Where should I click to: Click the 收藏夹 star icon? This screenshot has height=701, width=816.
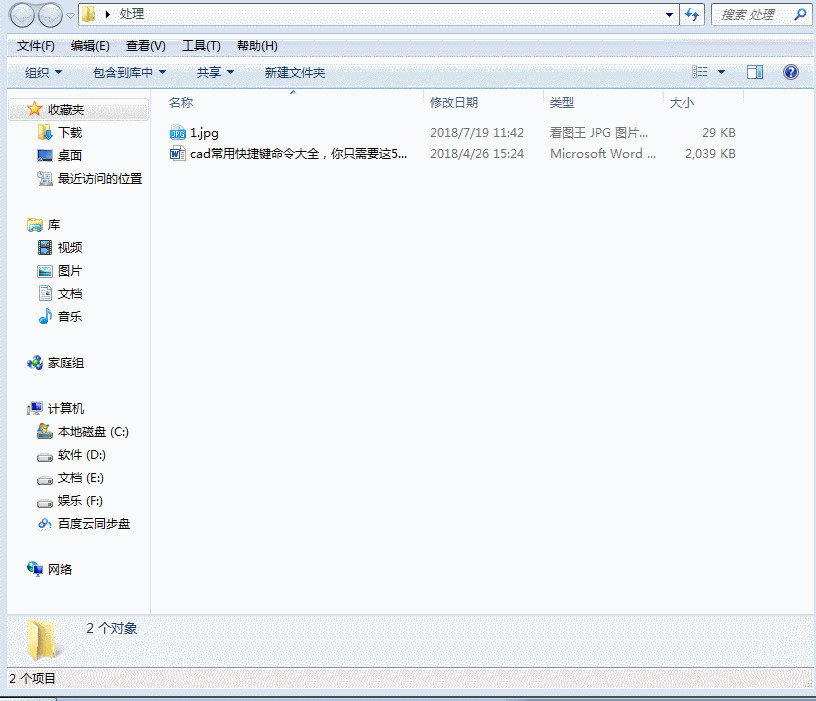[x=34, y=109]
